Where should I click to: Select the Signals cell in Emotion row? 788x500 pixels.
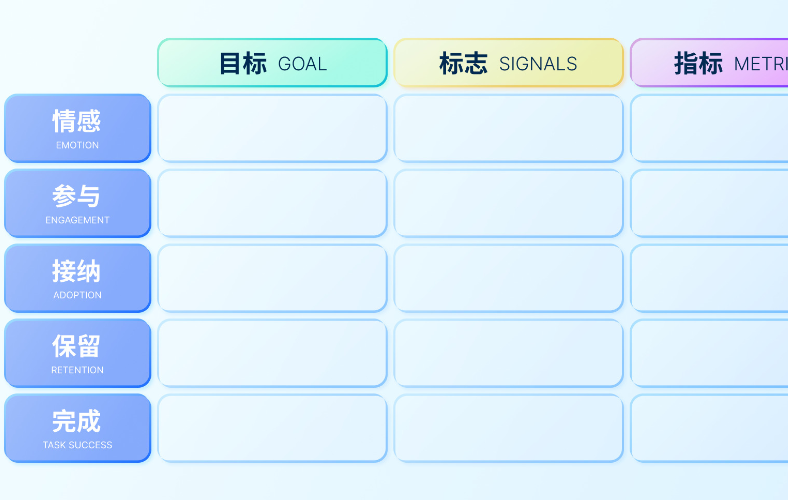tap(508, 128)
